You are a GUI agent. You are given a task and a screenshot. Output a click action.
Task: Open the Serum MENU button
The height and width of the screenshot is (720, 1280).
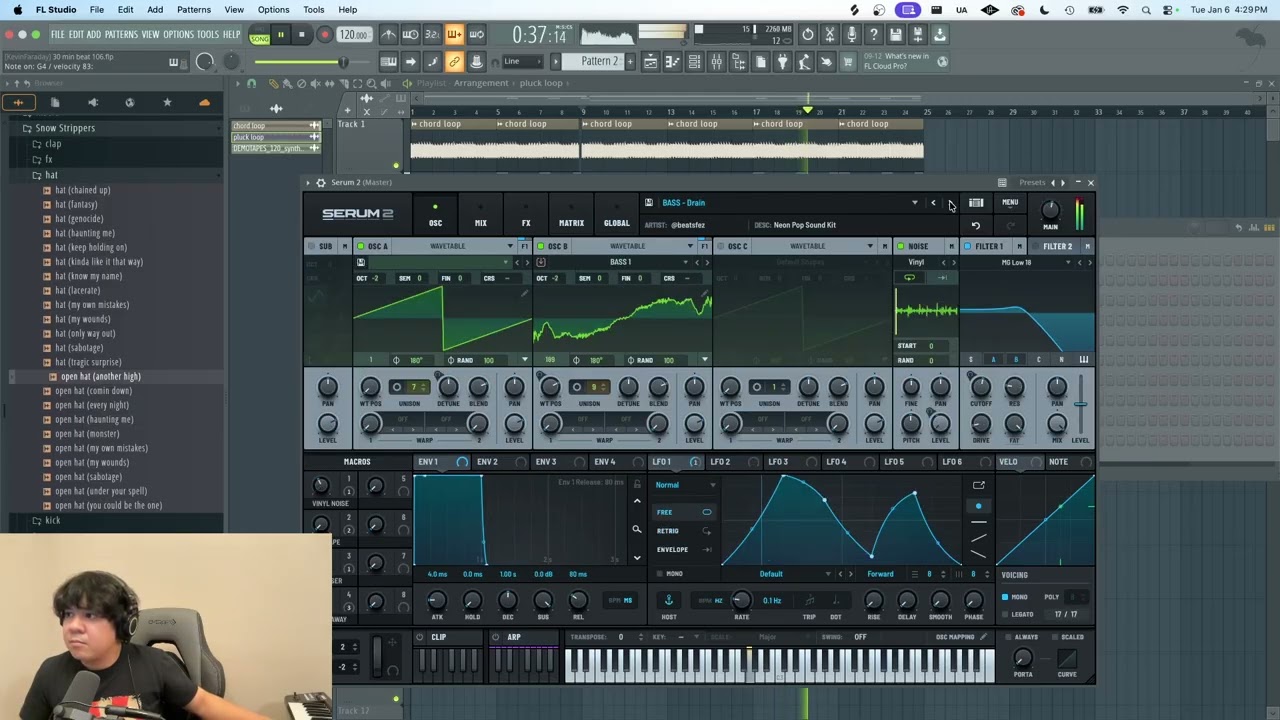[x=1010, y=203]
